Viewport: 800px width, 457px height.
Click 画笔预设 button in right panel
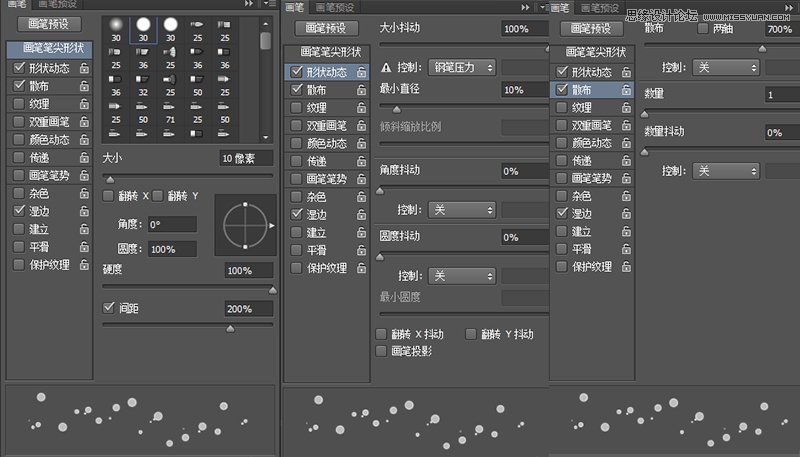591,28
